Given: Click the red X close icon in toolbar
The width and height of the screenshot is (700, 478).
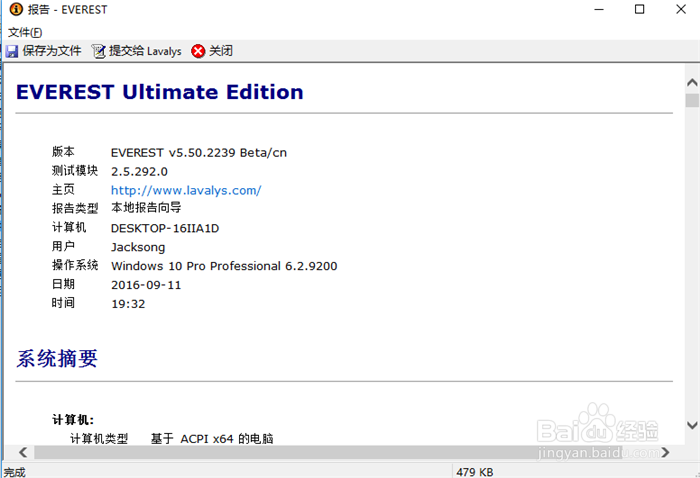Looking at the screenshot, I should [198, 51].
